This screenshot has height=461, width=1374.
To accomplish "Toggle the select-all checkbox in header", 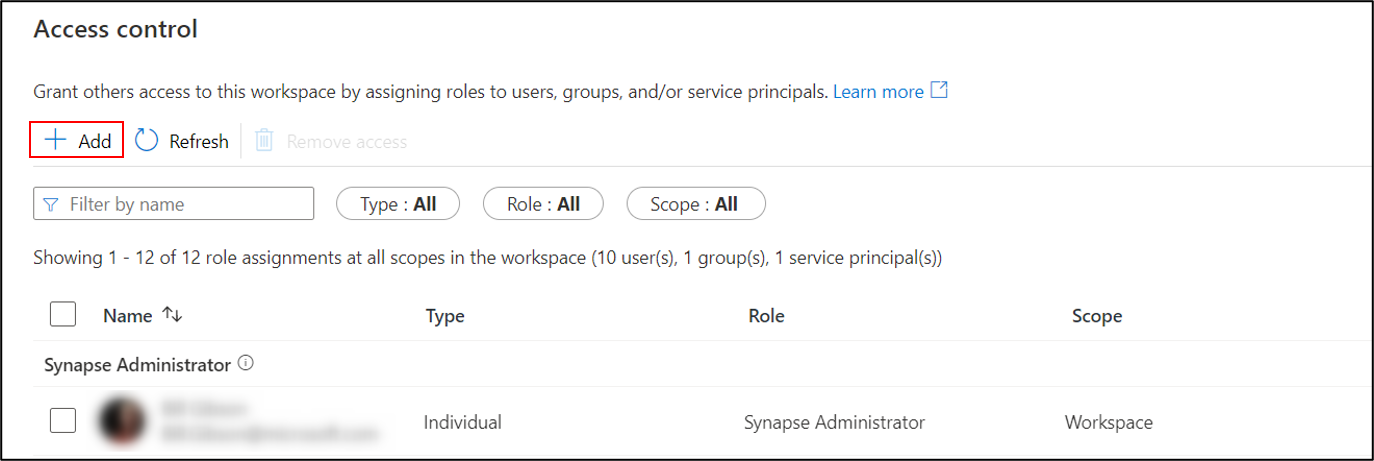I will 63,315.
